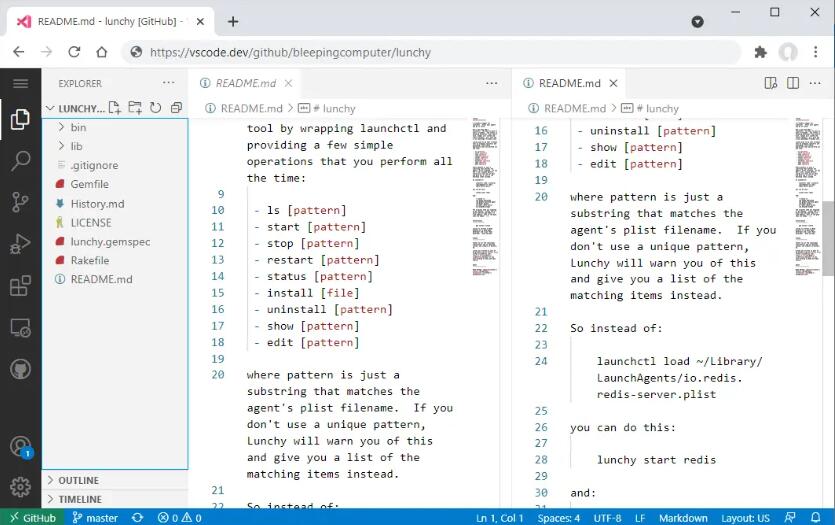The height and width of the screenshot is (525, 835).
Task: Open the Run and Debug view
Action: click(x=20, y=244)
